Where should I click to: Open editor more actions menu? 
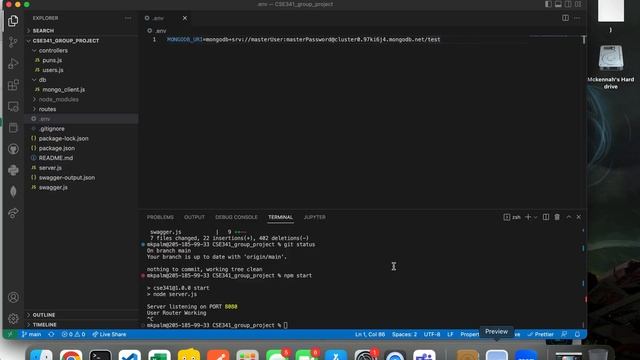tap(577, 18)
